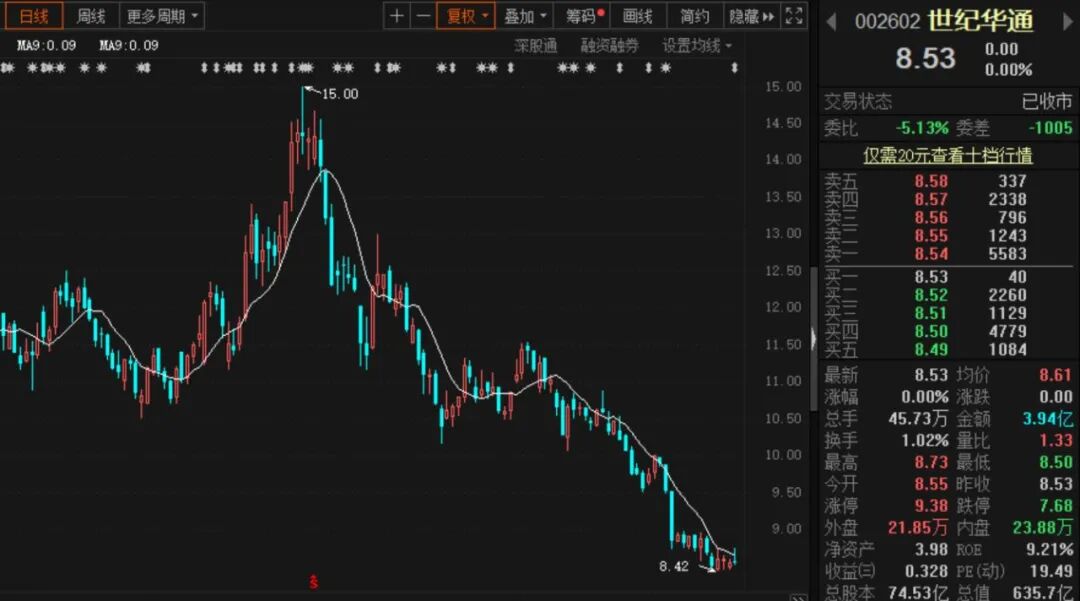Open 仅需20元查看十档行情 link
The image size is (1080, 601).
948,156
